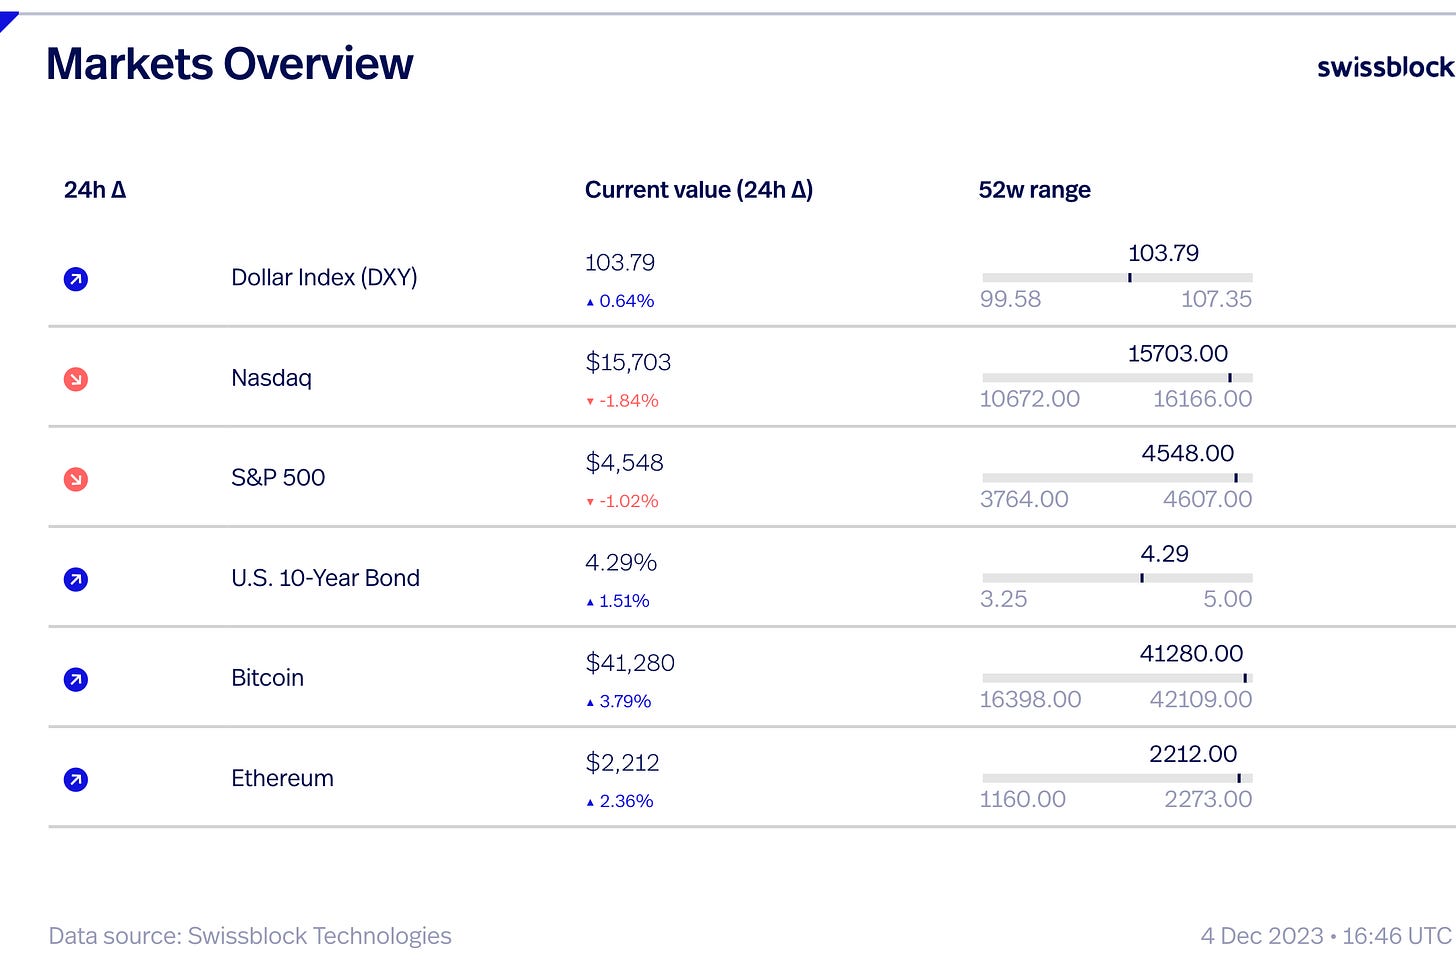Click the -1.02% change for S&P 500
This screenshot has height=971, width=1456.
click(622, 501)
